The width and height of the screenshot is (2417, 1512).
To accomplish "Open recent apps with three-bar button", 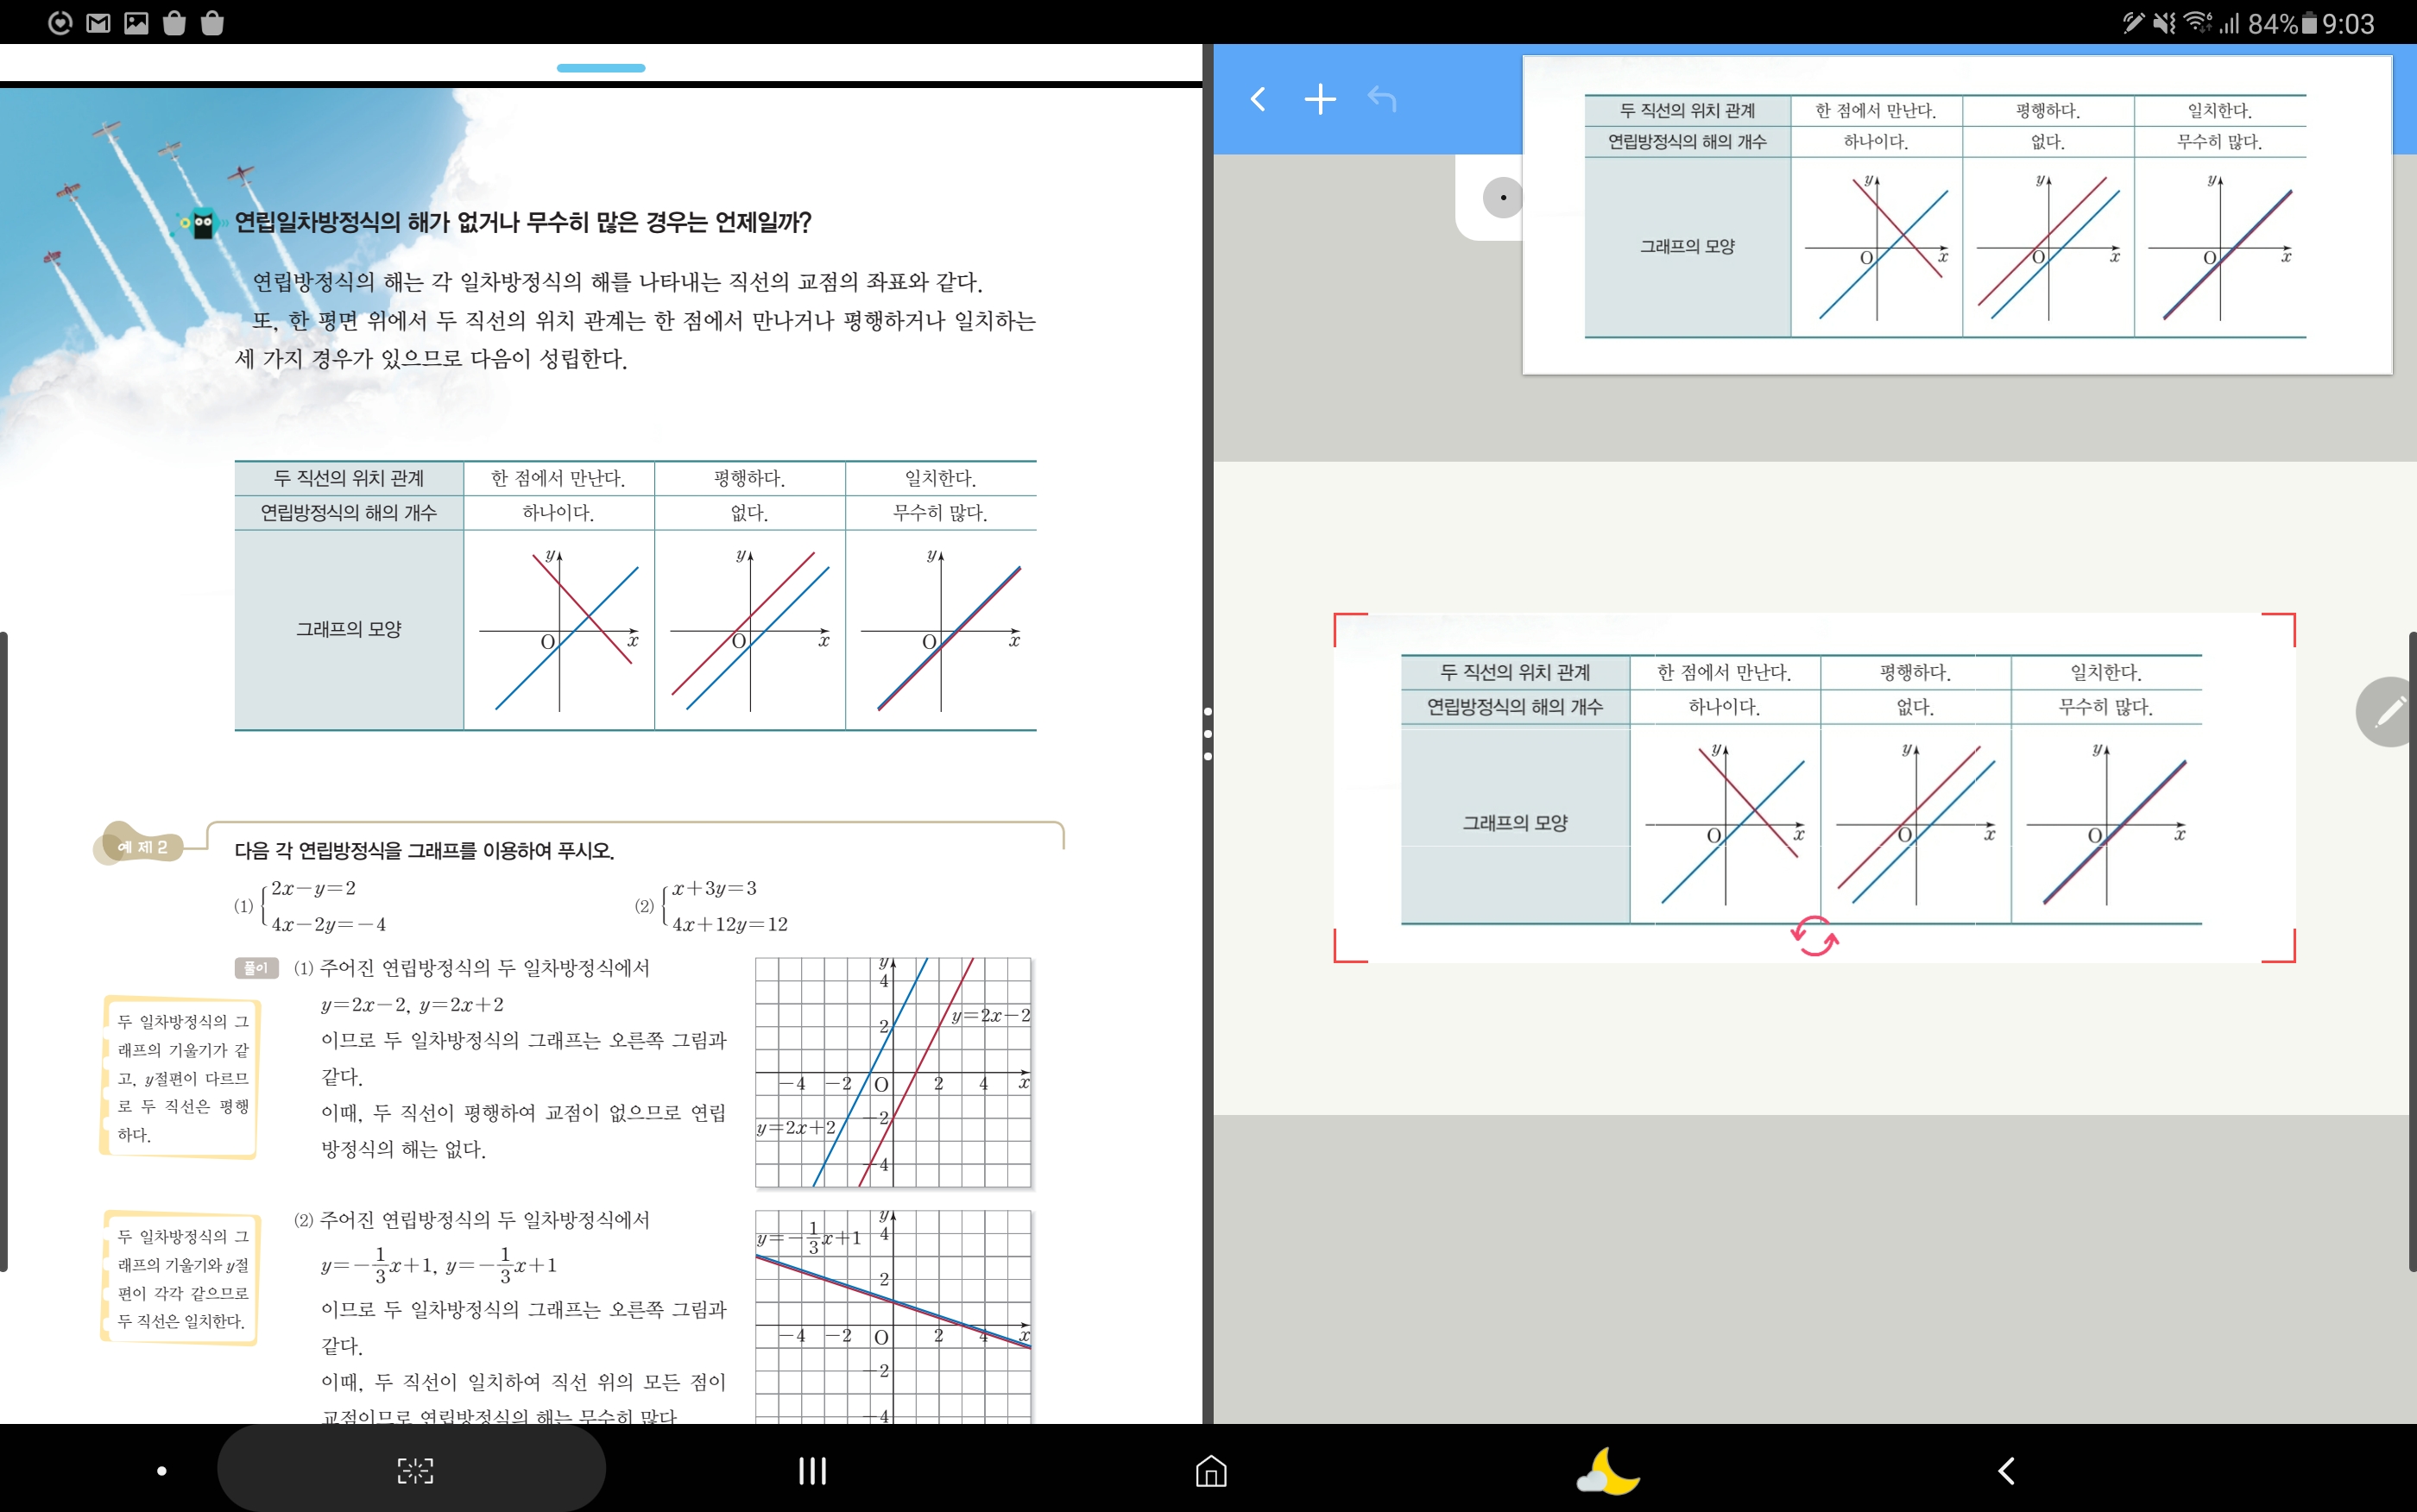I will (812, 1470).
